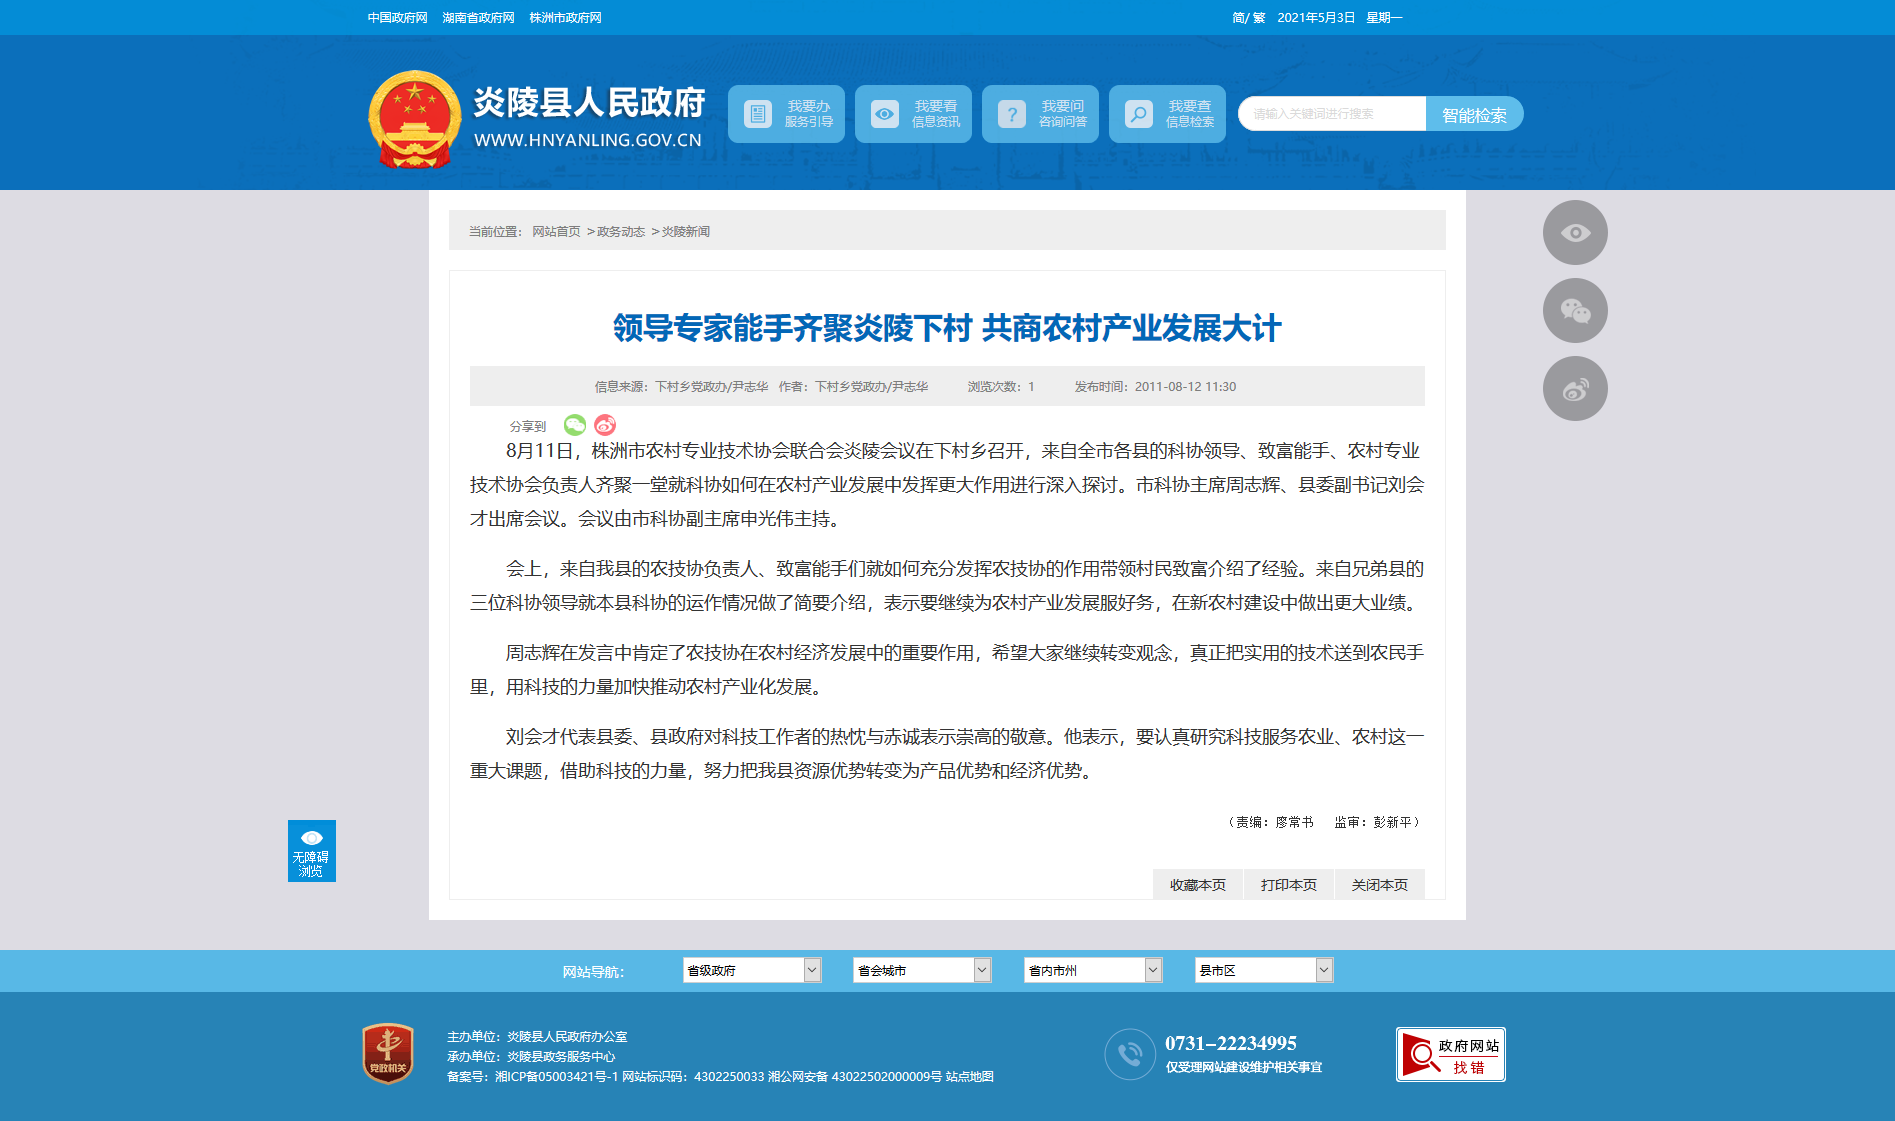The width and height of the screenshot is (1895, 1121).
Task: Open the 党政机关 badge icon
Action: click(x=388, y=1053)
